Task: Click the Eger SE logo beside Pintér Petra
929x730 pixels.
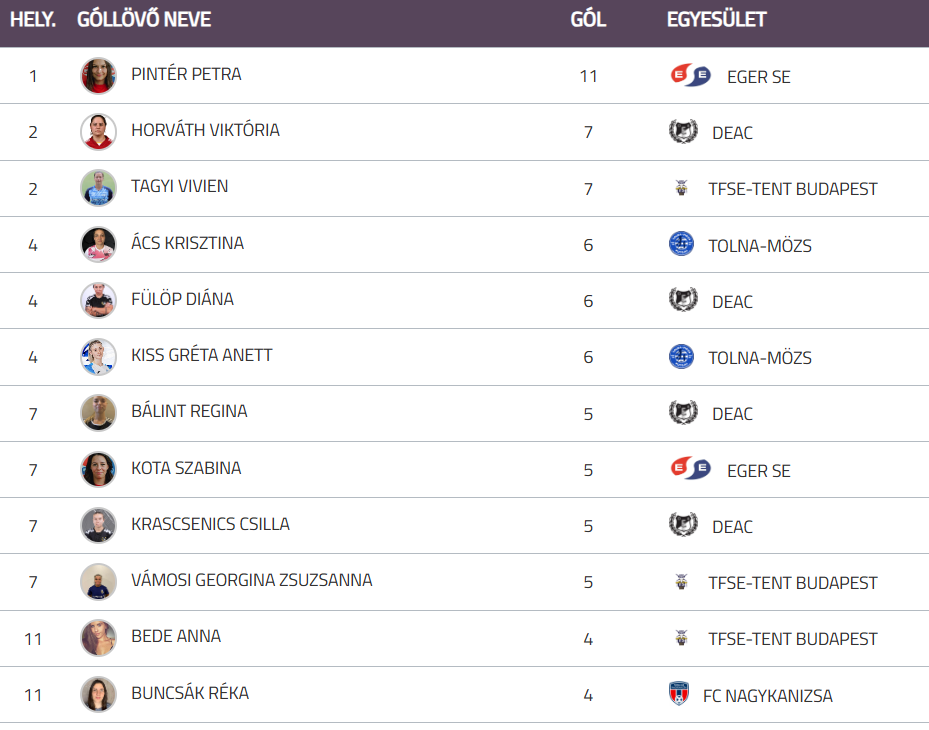Action: (690, 75)
